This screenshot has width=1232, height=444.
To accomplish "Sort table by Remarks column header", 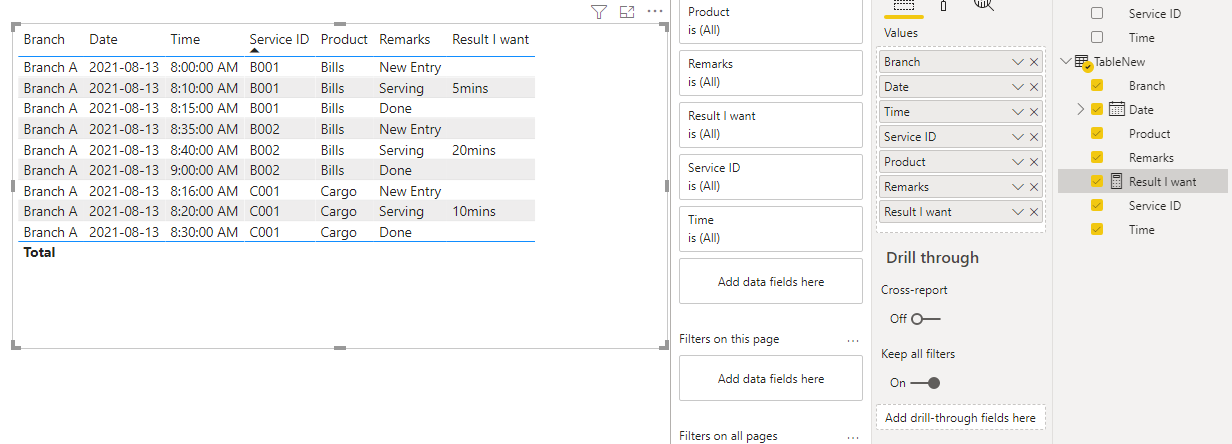I will coord(404,40).
